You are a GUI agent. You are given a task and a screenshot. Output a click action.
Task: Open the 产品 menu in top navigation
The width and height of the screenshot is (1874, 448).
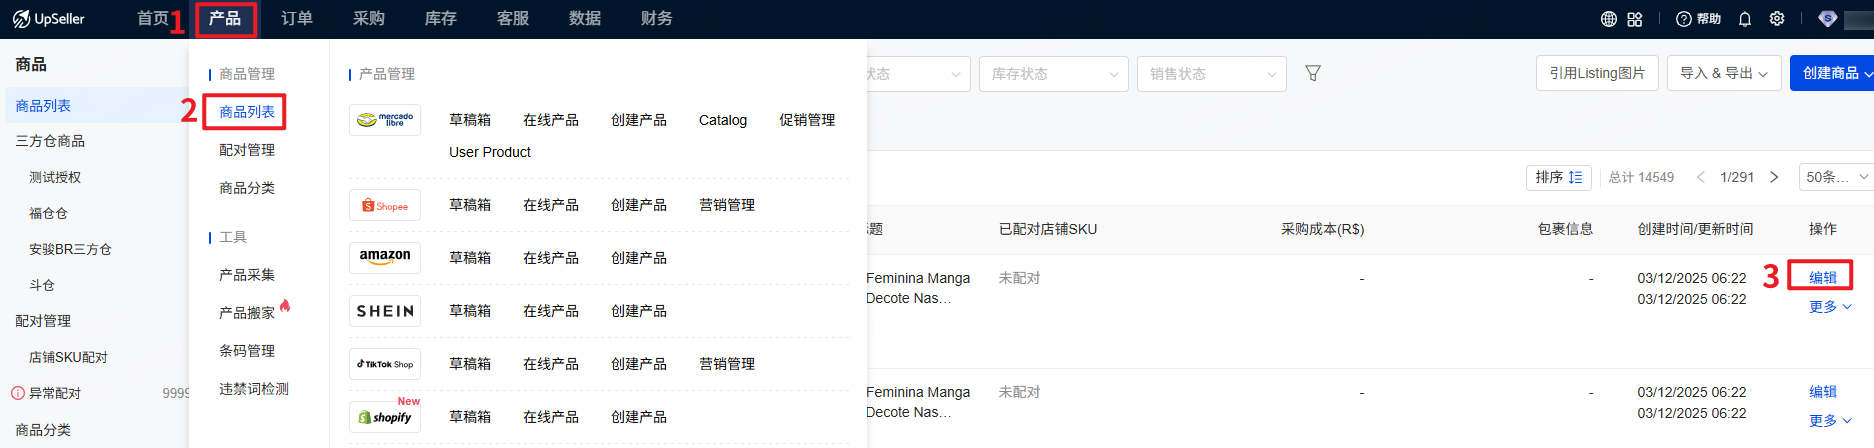[225, 19]
